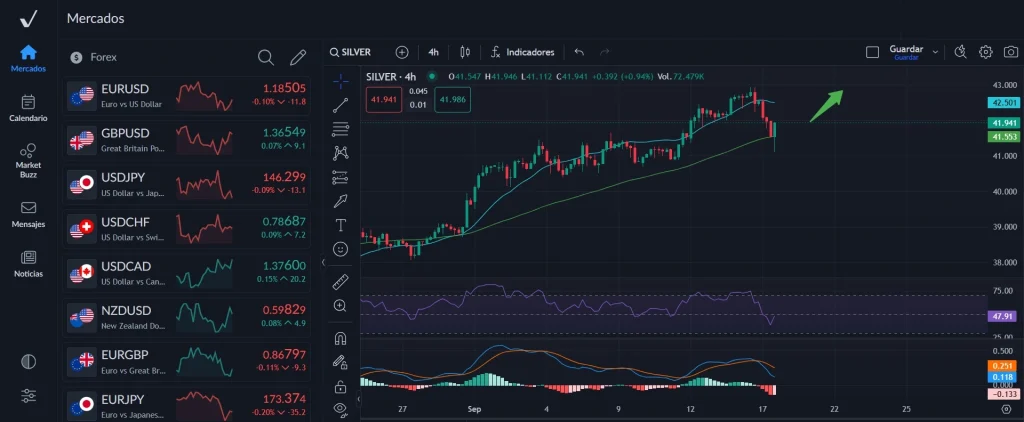Open chart settings gear icon
Viewport: 1024px width, 422px height.
[x=985, y=52]
